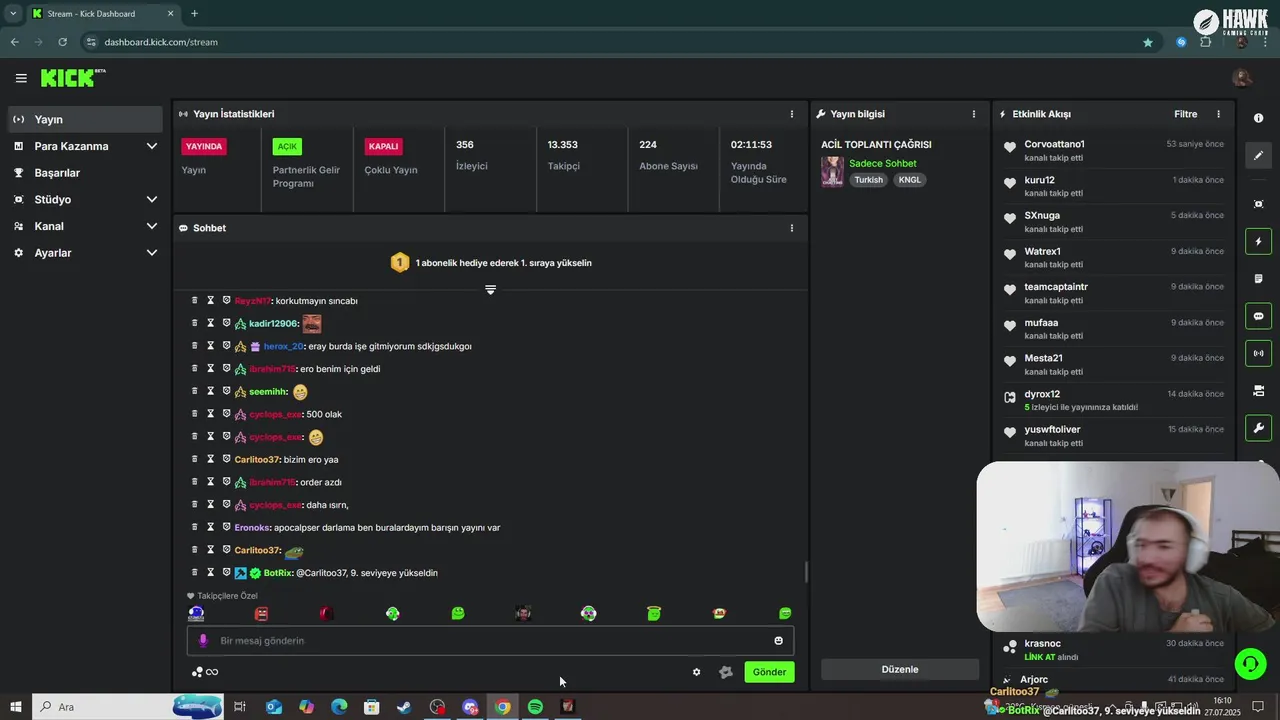The height and width of the screenshot is (720, 1280).
Task: Switch to the Stream - Kick Dashboard tab
Action: click(103, 14)
